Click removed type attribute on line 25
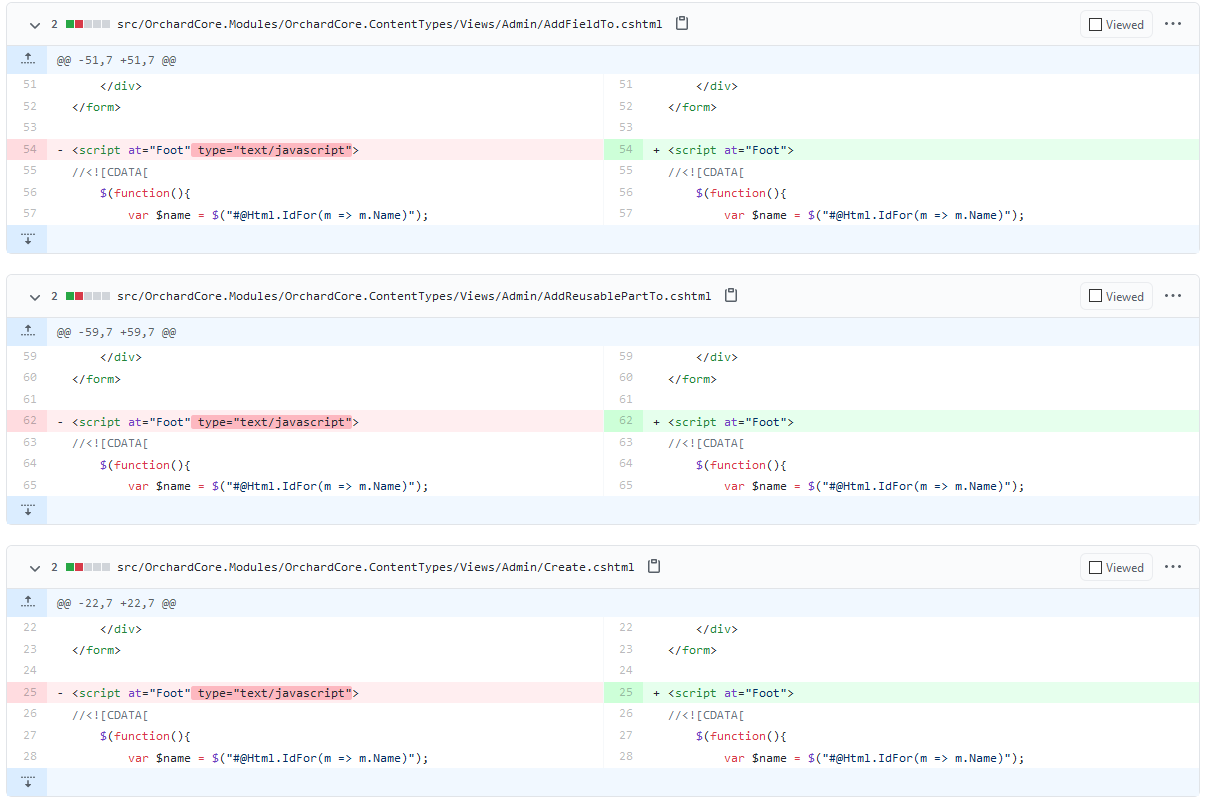 click(x=271, y=693)
